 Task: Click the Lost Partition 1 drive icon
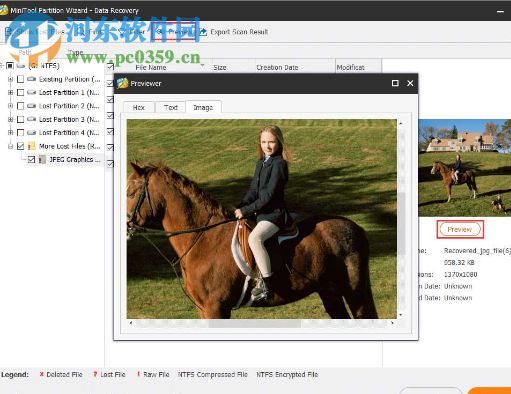[x=32, y=92]
